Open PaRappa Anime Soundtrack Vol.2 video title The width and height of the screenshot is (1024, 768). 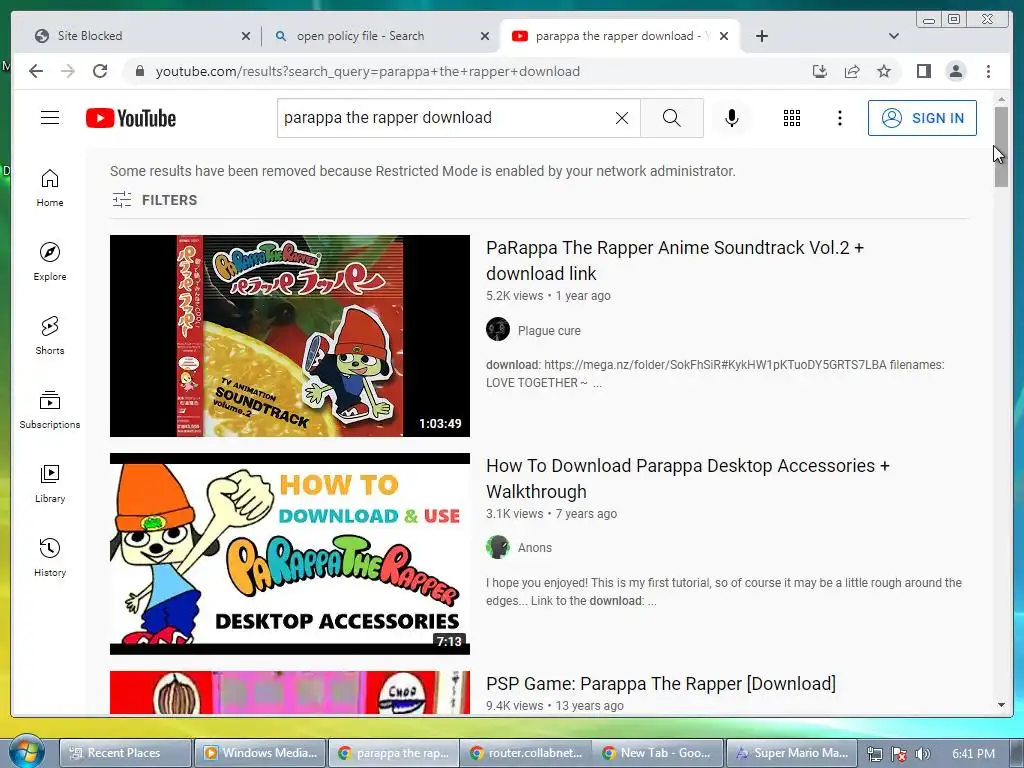tap(675, 261)
